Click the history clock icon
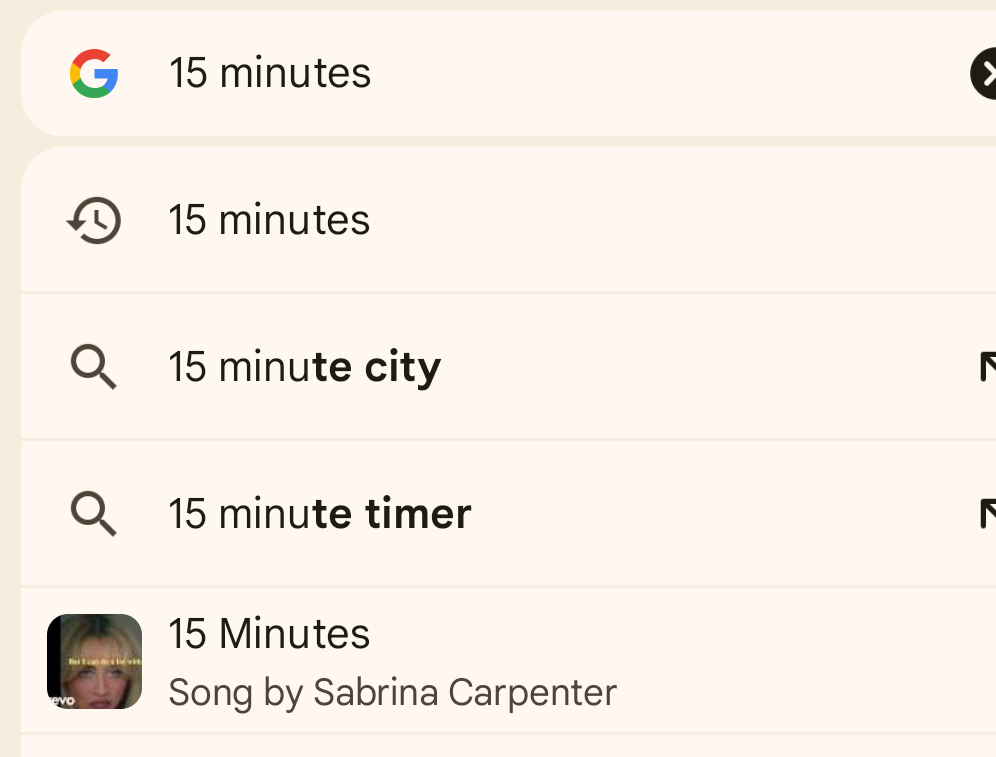Viewport: 996px width, 757px height. pos(94,220)
